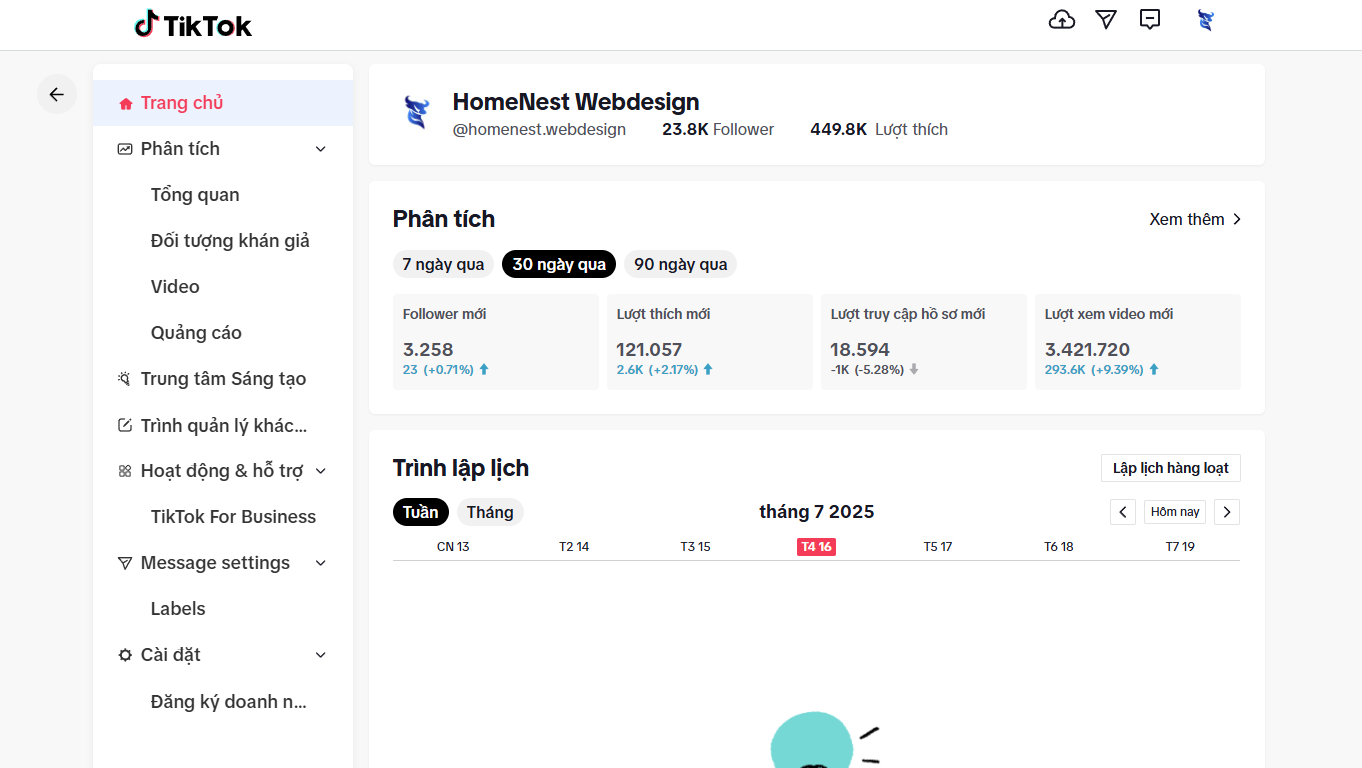Screen dimensions: 1362x768
Task: Open the inbox notification icon
Action: point(1150,19)
